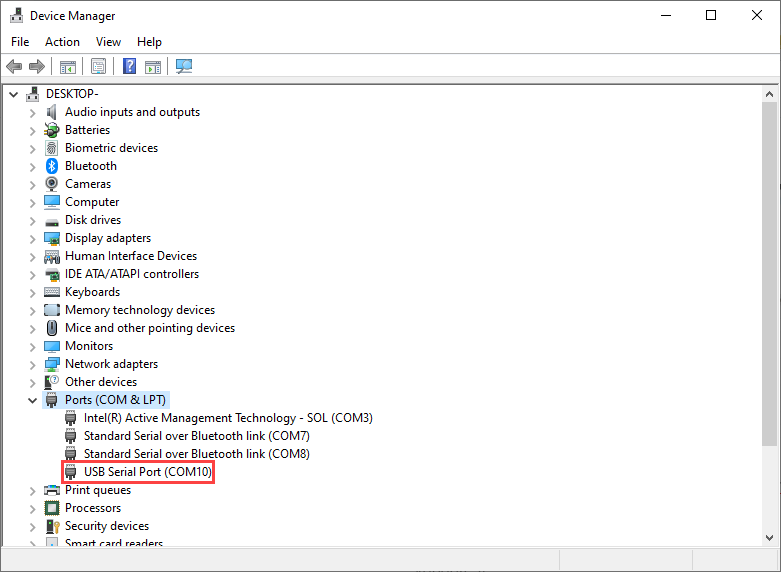Collapse the Ports (COM & LPT) node
Image resolution: width=781 pixels, height=572 pixels.
(32, 400)
